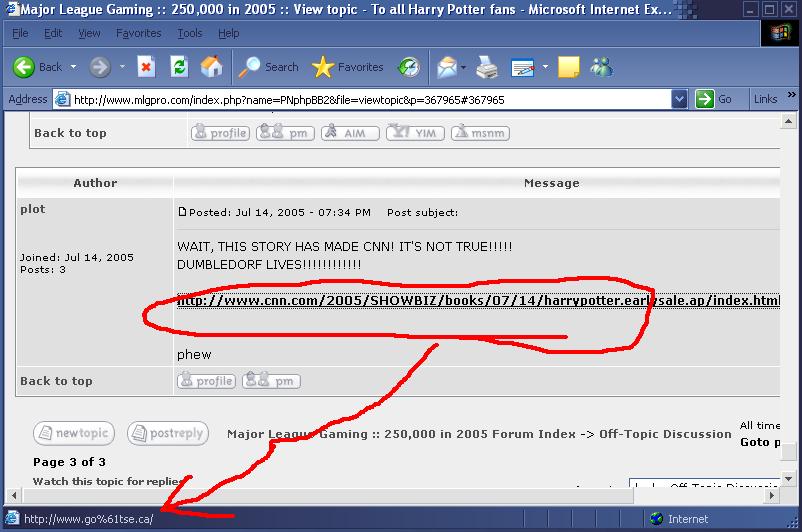
Task: Click the Internet zone globe icon
Action: point(657,519)
